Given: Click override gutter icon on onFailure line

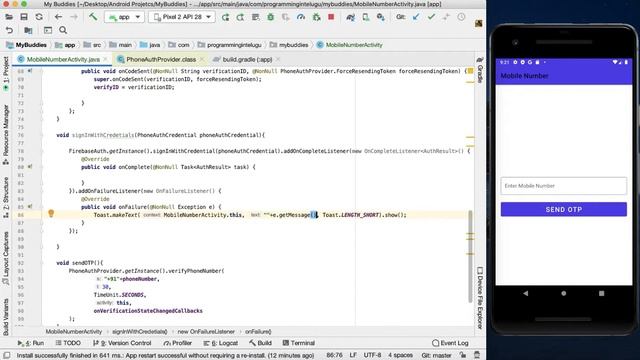Looking at the screenshot, I should [x=30, y=207].
